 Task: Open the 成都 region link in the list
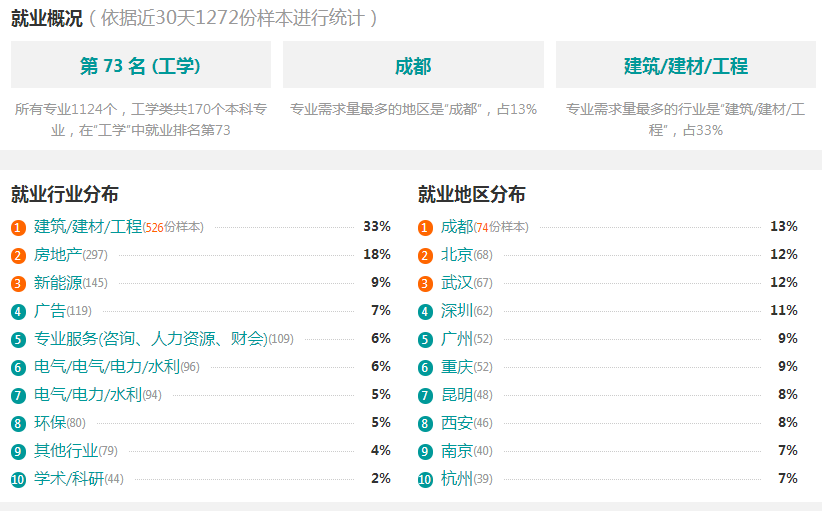(457, 226)
